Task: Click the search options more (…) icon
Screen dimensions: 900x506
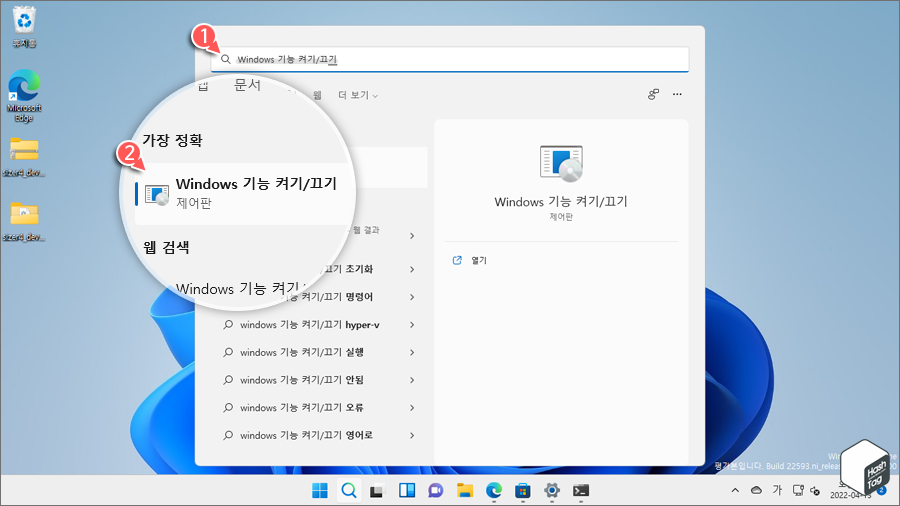Action: pyautogui.click(x=677, y=94)
